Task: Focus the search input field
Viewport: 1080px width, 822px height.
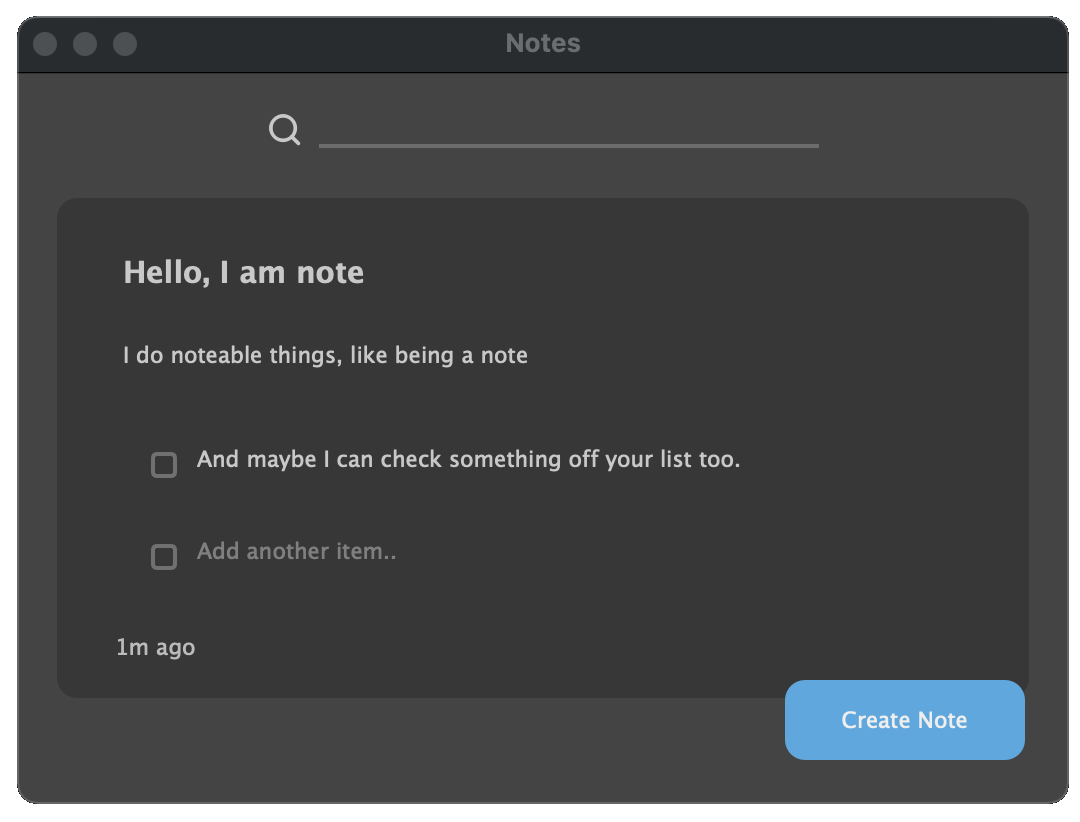Action: pos(569,130)
